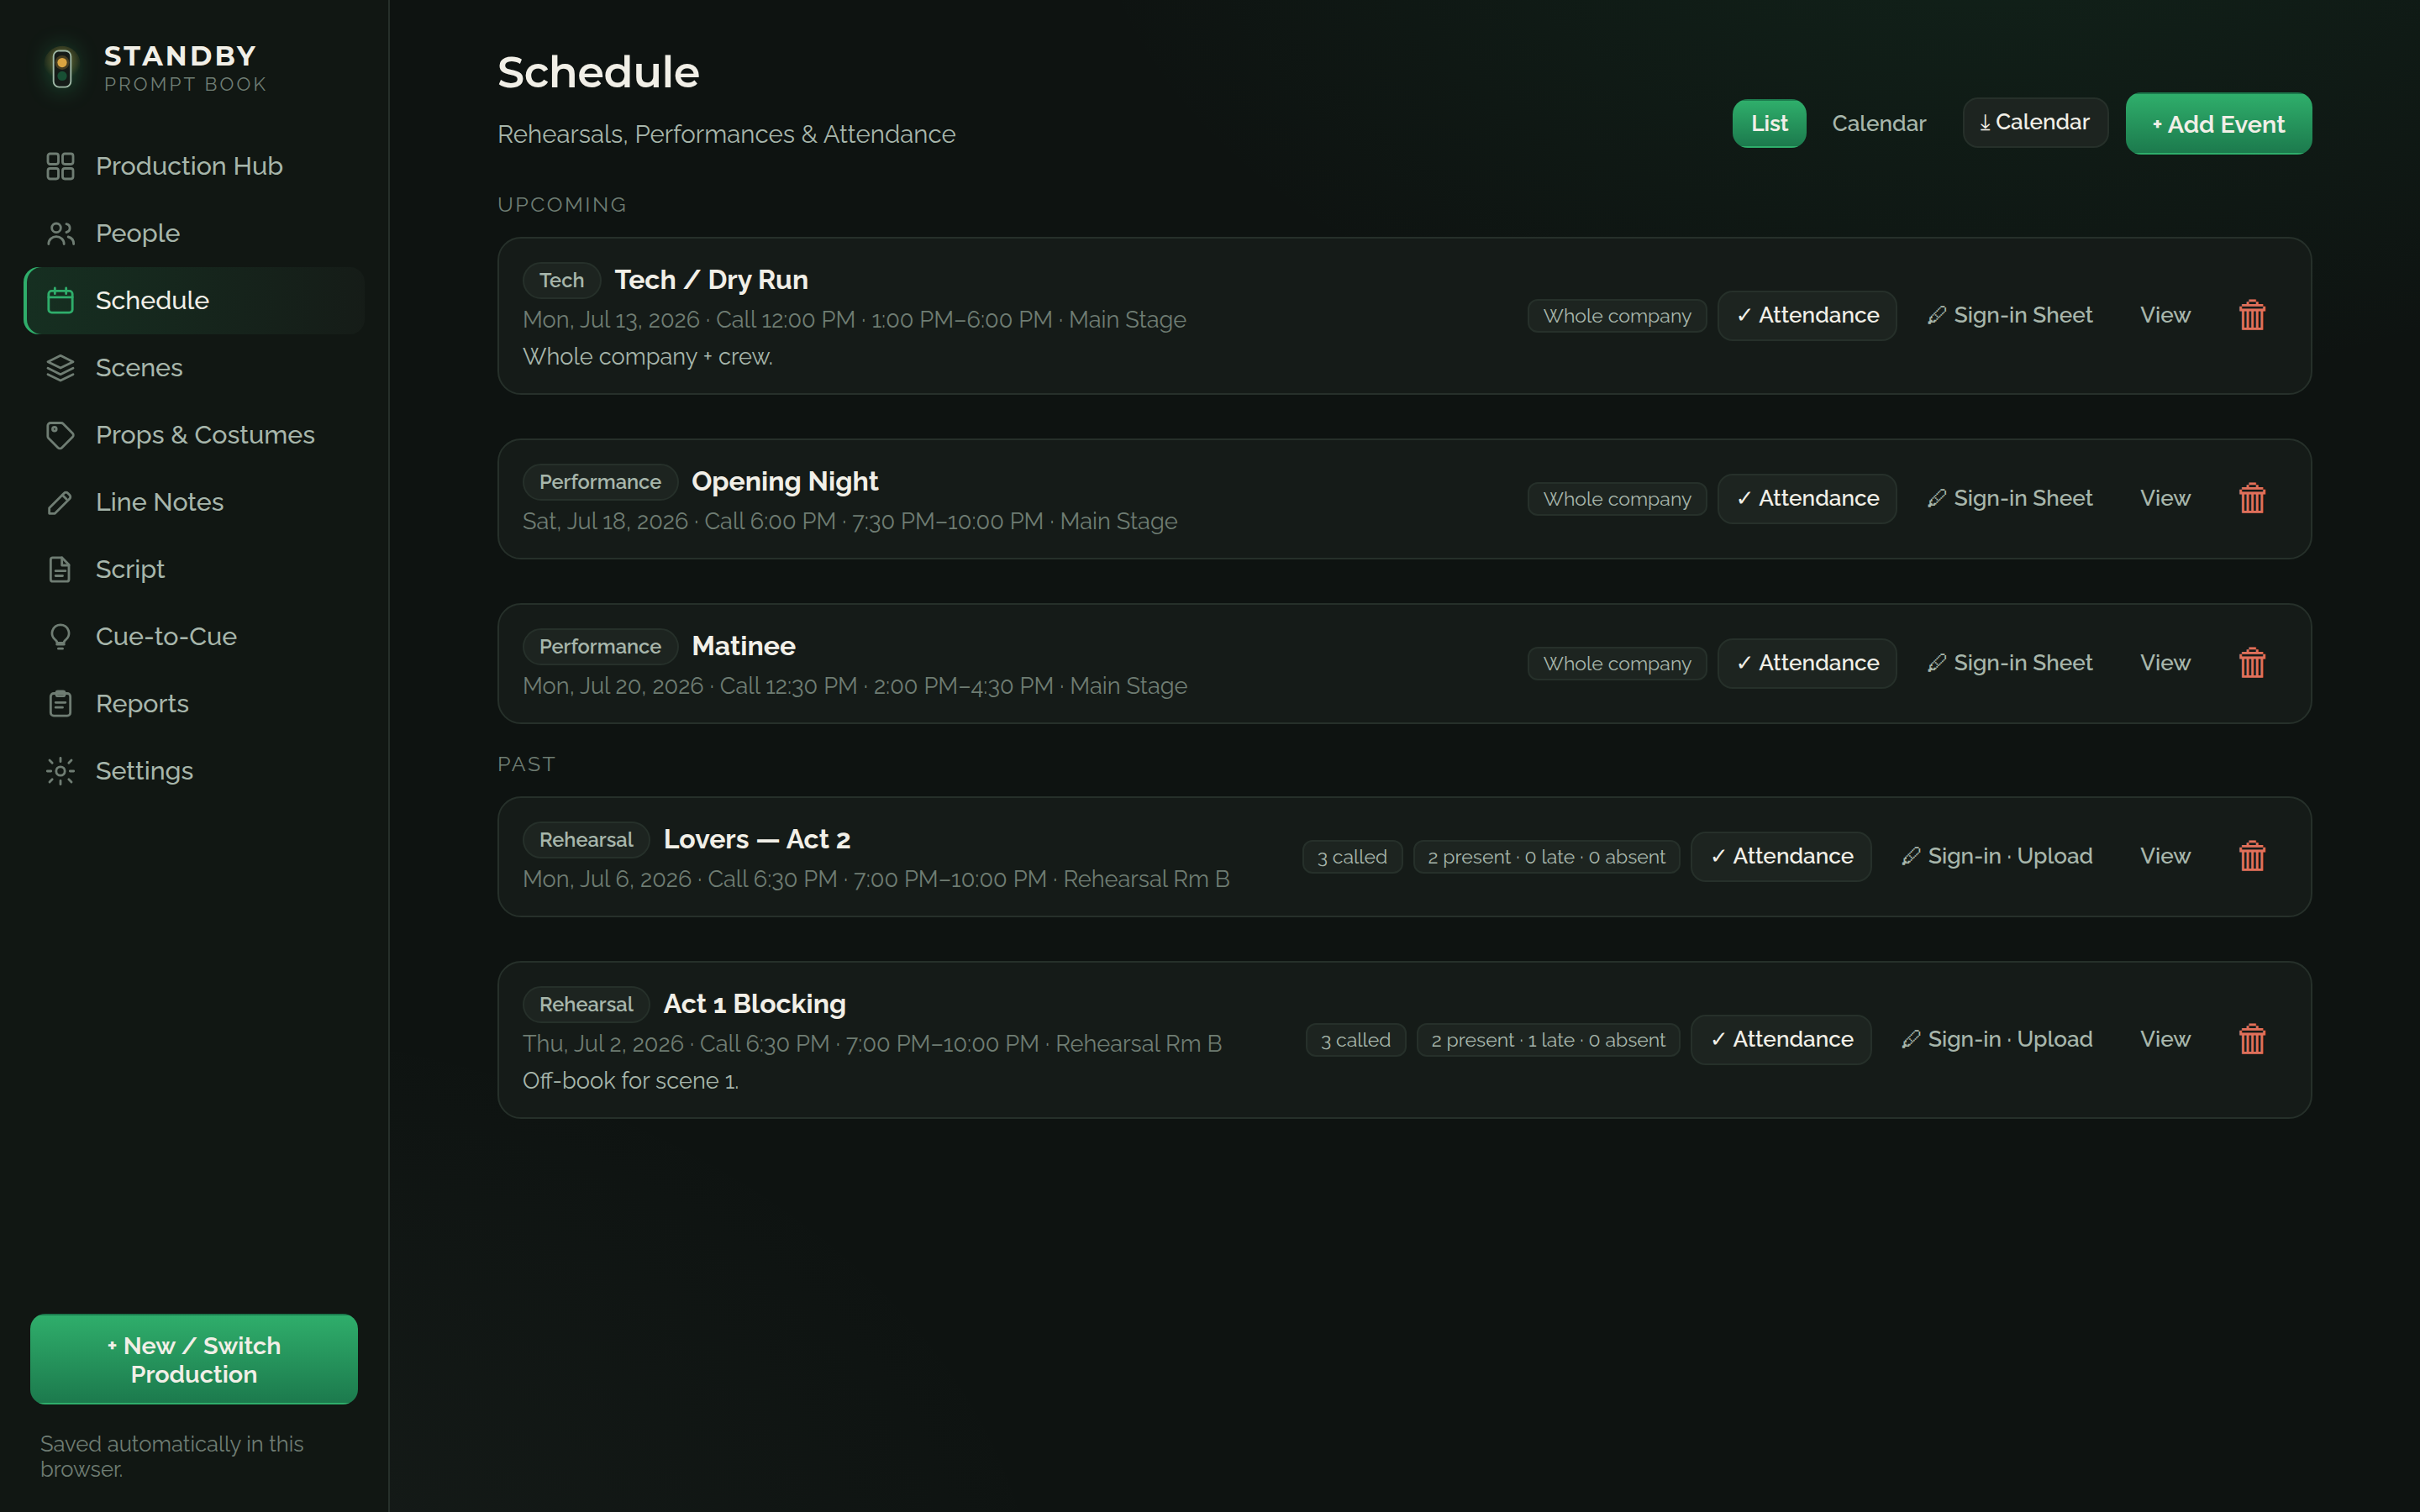Click the Script document icon

[60, 569]
